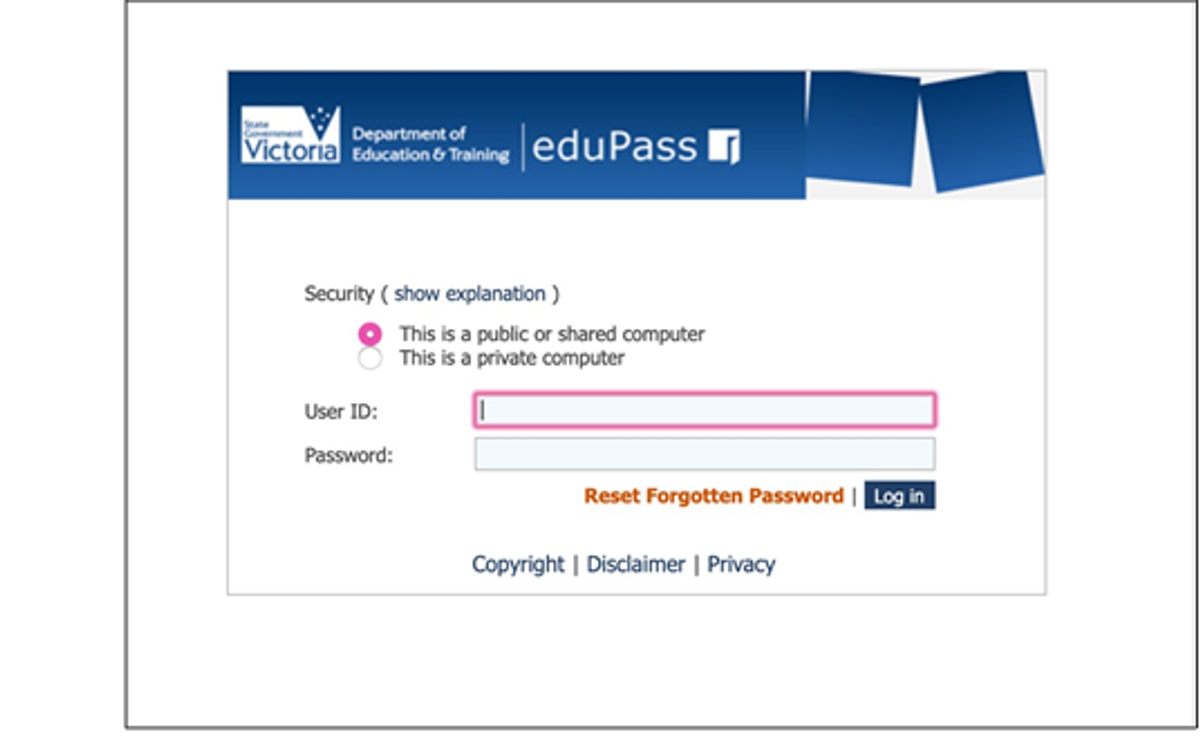Screen dimensions: 1200x743
Task: Open the Disclaimer footer link
Action: 636,565
